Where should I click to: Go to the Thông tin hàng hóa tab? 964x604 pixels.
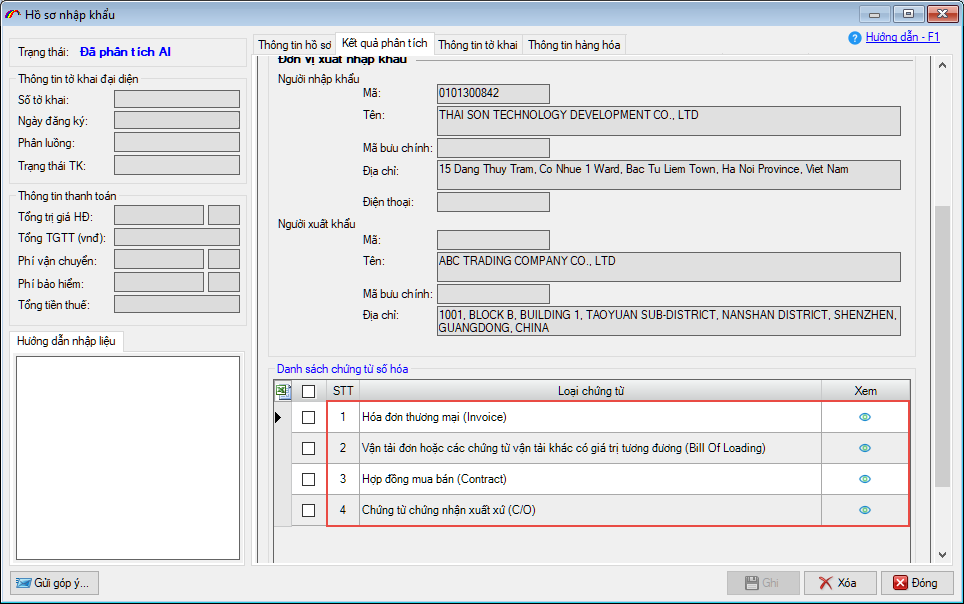[574, 45]
